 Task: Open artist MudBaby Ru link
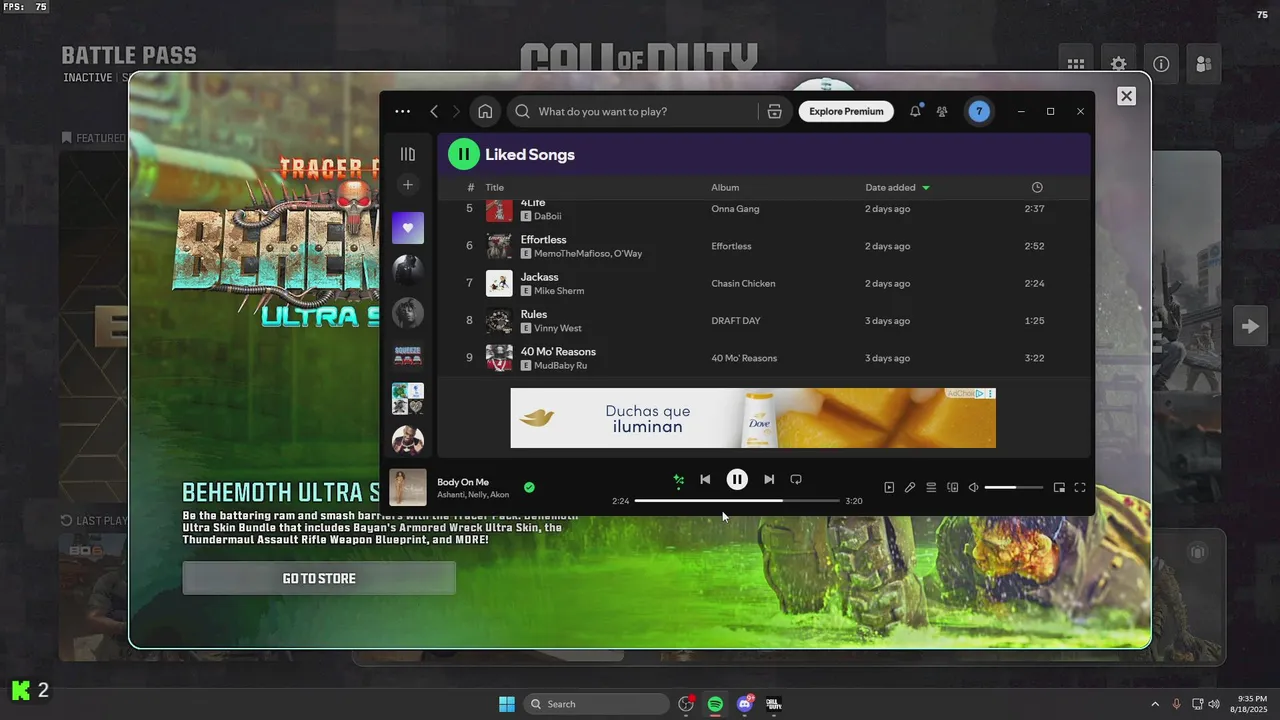click(560, 366)
